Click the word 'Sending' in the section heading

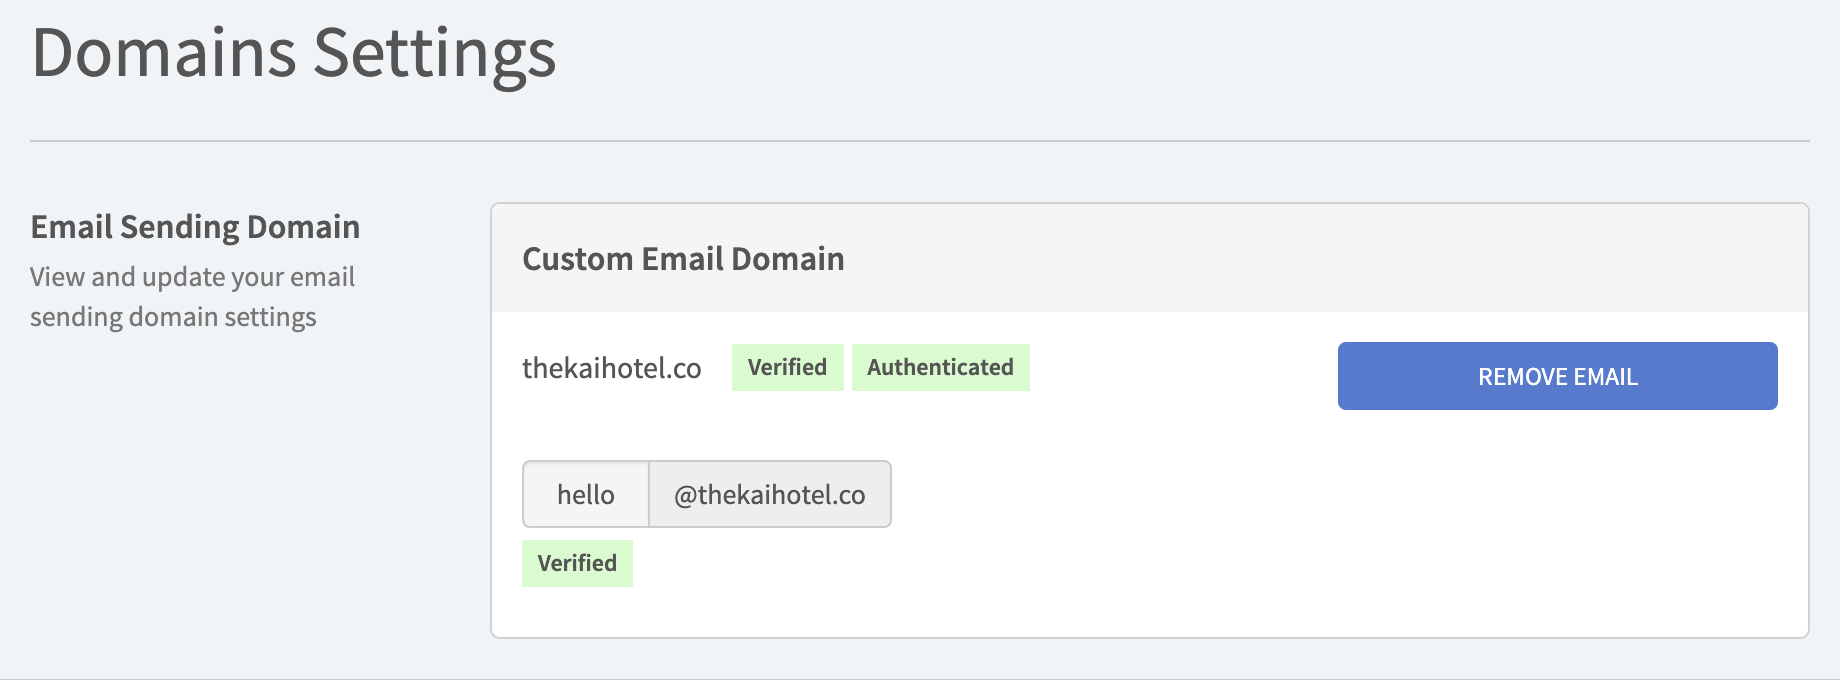tap(179, 227)
